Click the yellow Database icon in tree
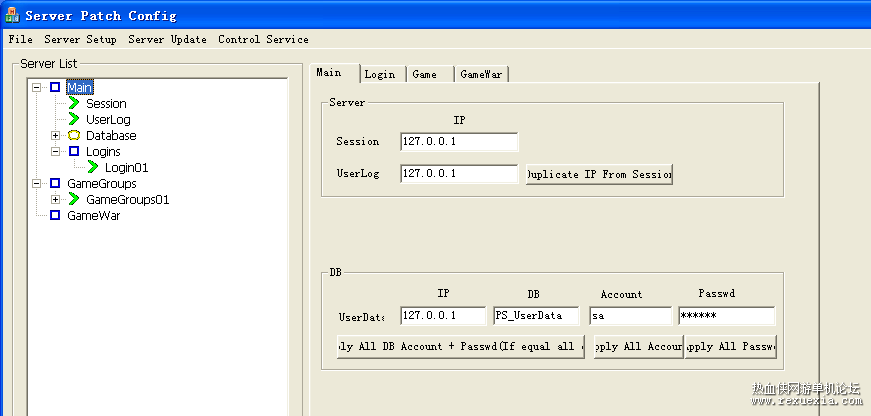This screenshot has height=416, width=871. pyautogui.click(x=74, y=136)
